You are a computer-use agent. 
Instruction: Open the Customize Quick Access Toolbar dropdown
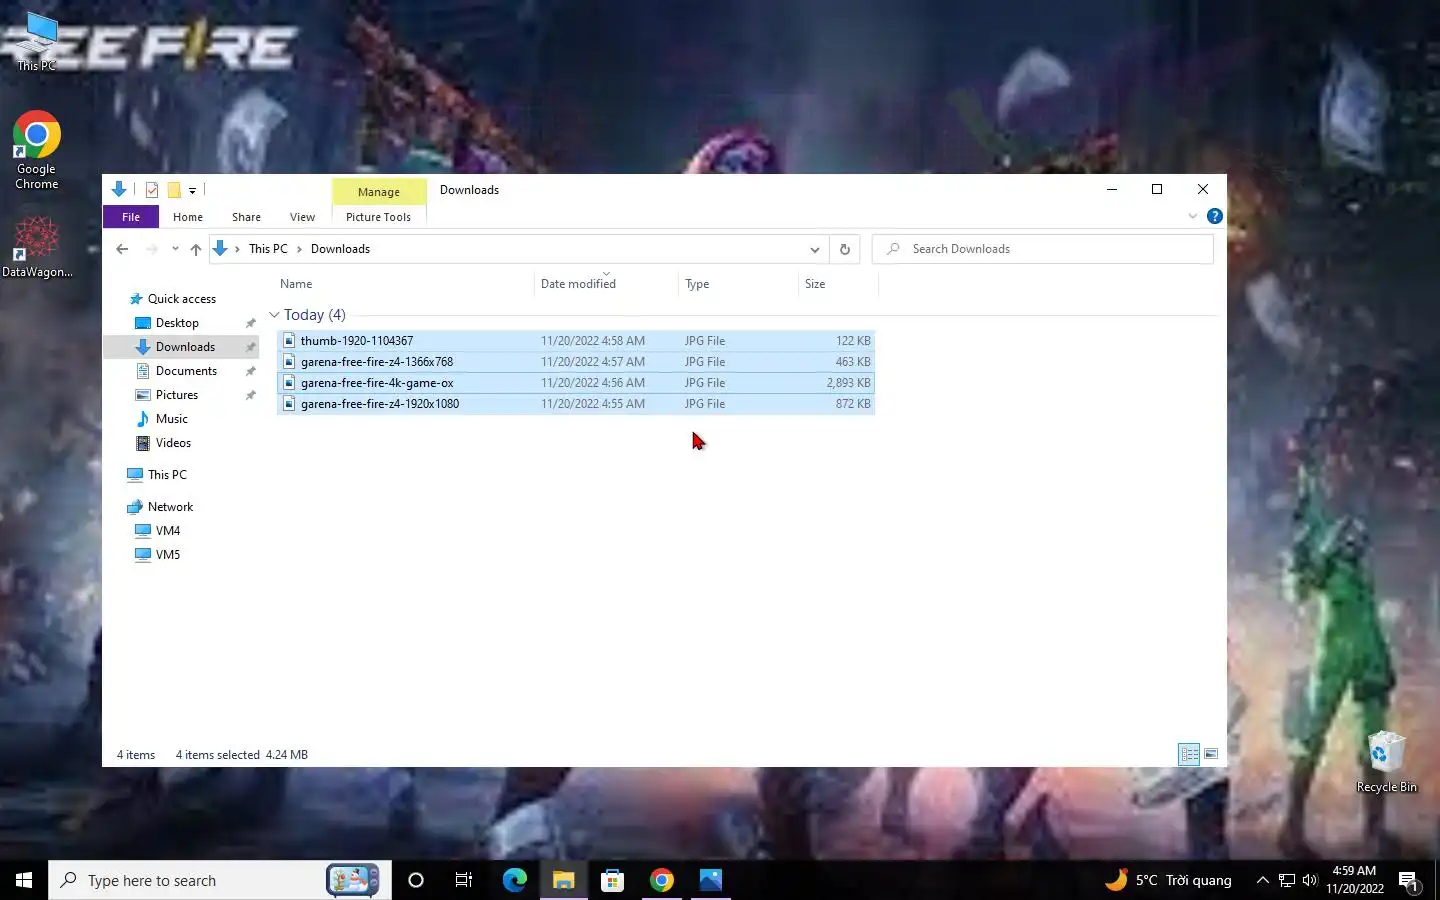[x=192, y=190]
